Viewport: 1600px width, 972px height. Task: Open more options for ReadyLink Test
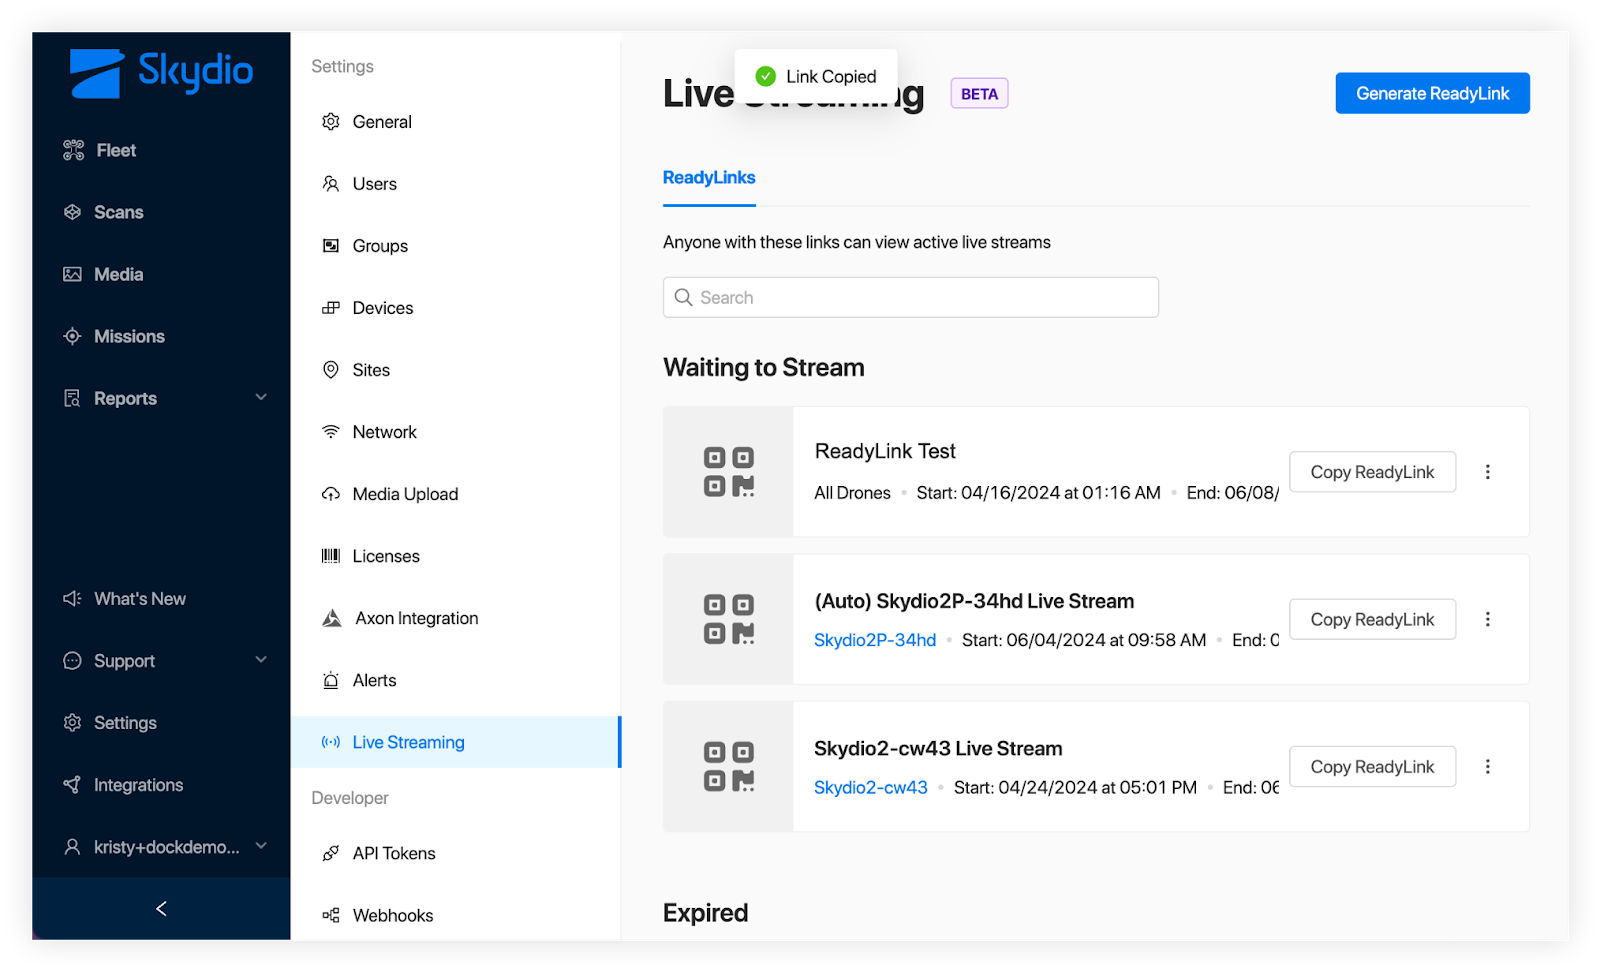(x=1487, y=472)
